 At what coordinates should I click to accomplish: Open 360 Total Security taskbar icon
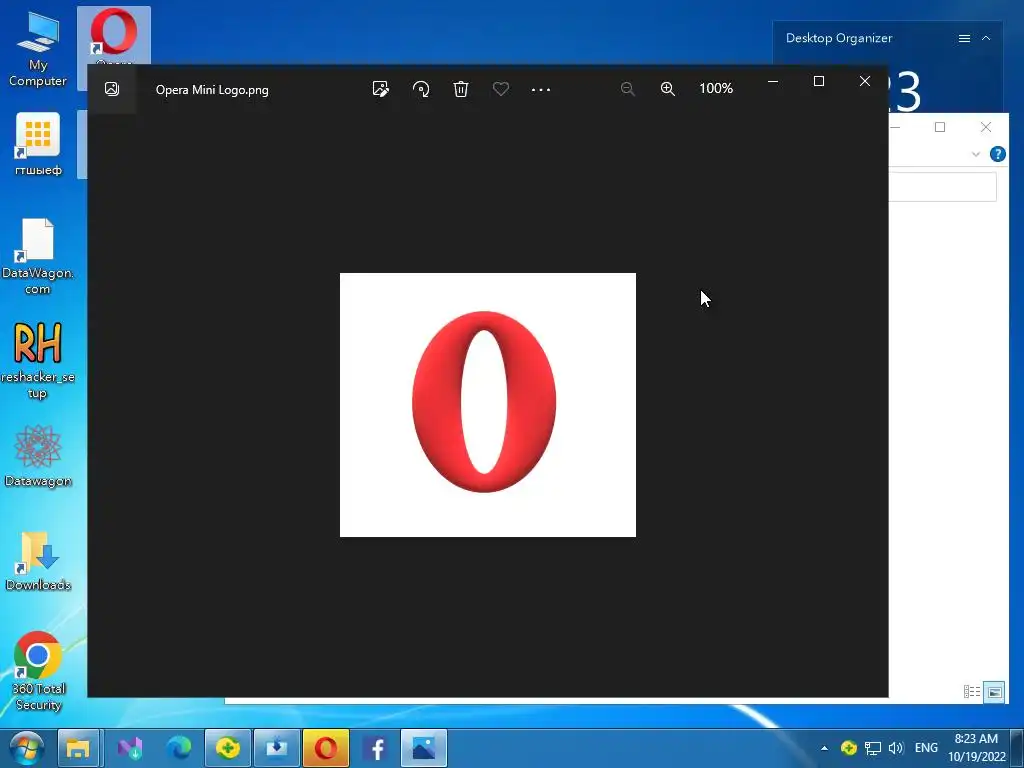coord(227,748)
